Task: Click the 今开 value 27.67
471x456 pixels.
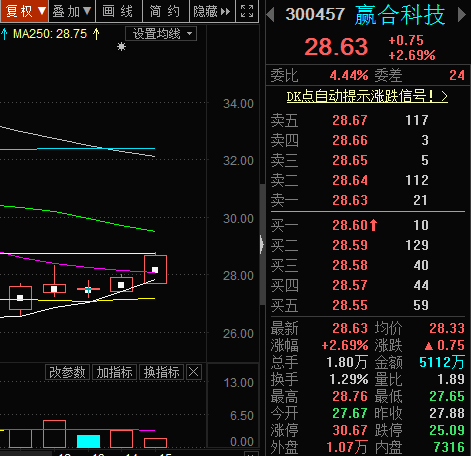Action: 350,413
